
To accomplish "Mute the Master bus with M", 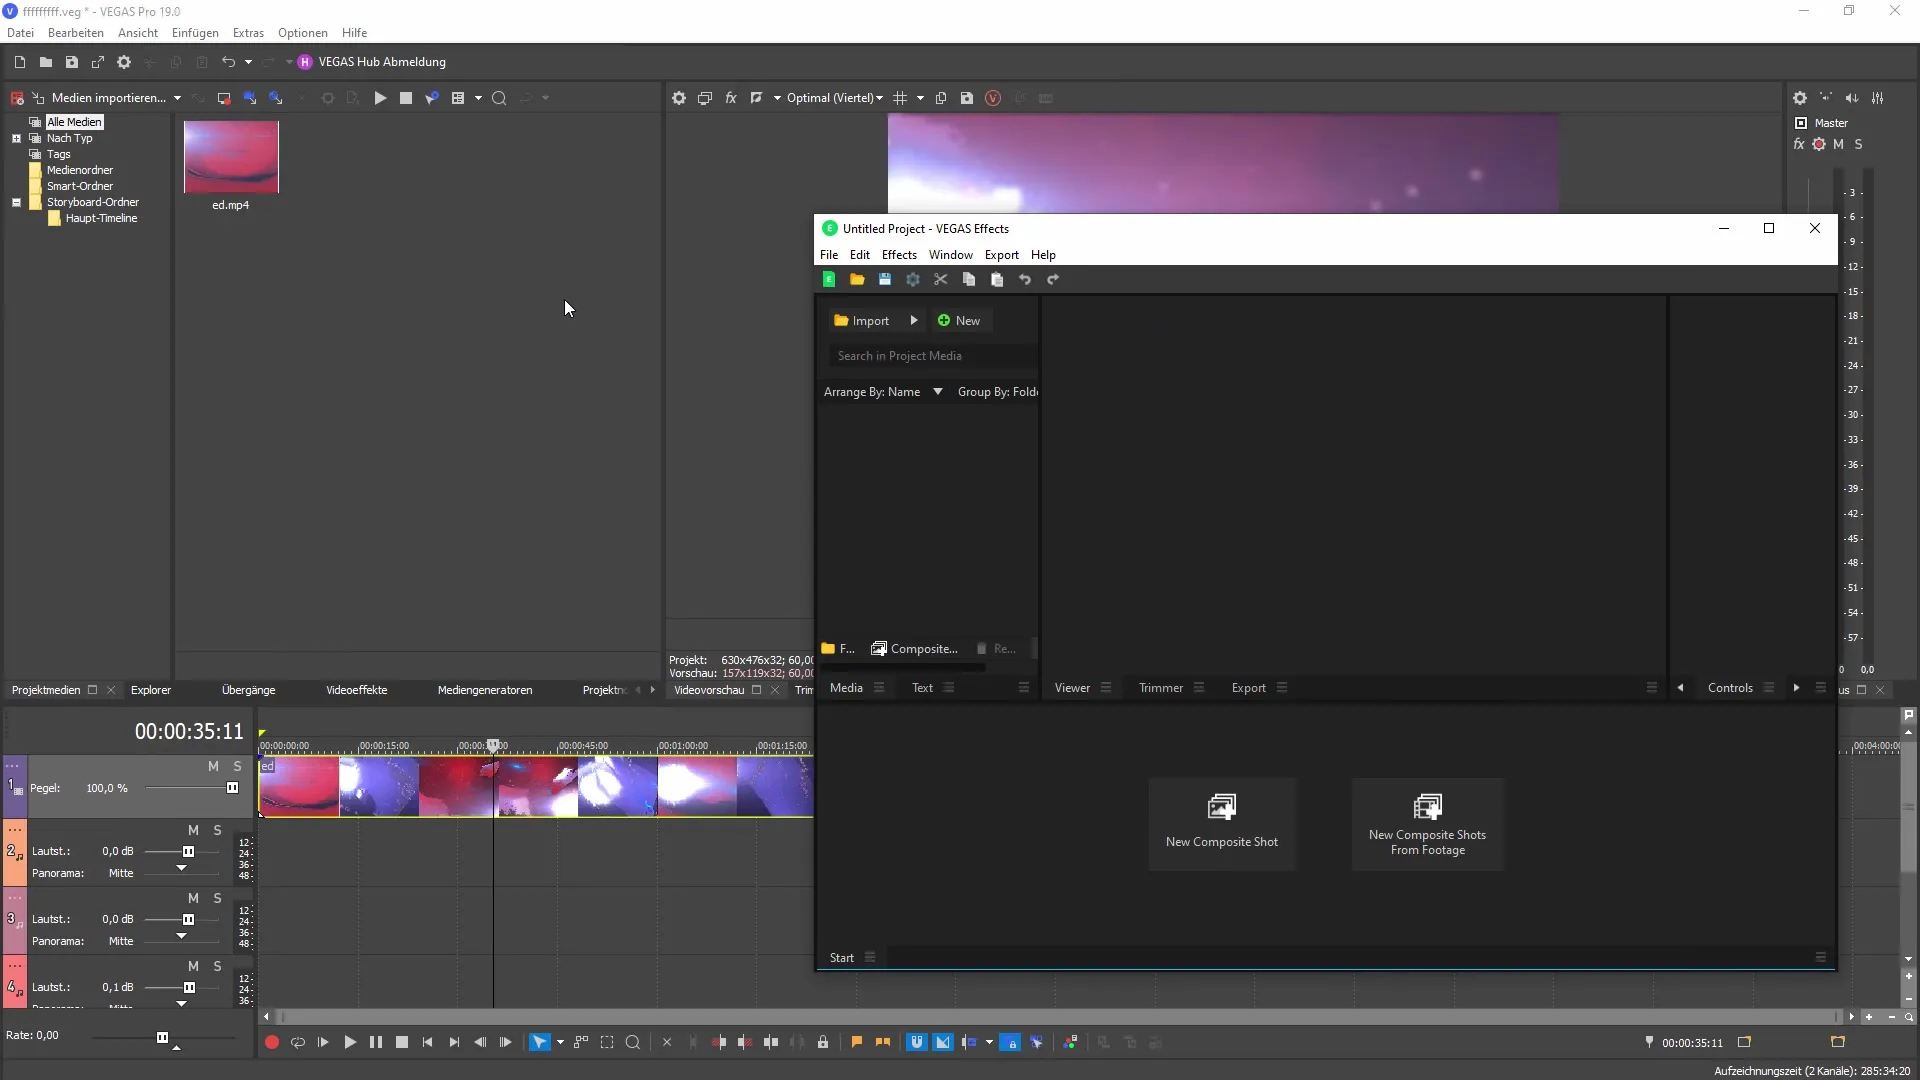I will tap(1838, 144).
